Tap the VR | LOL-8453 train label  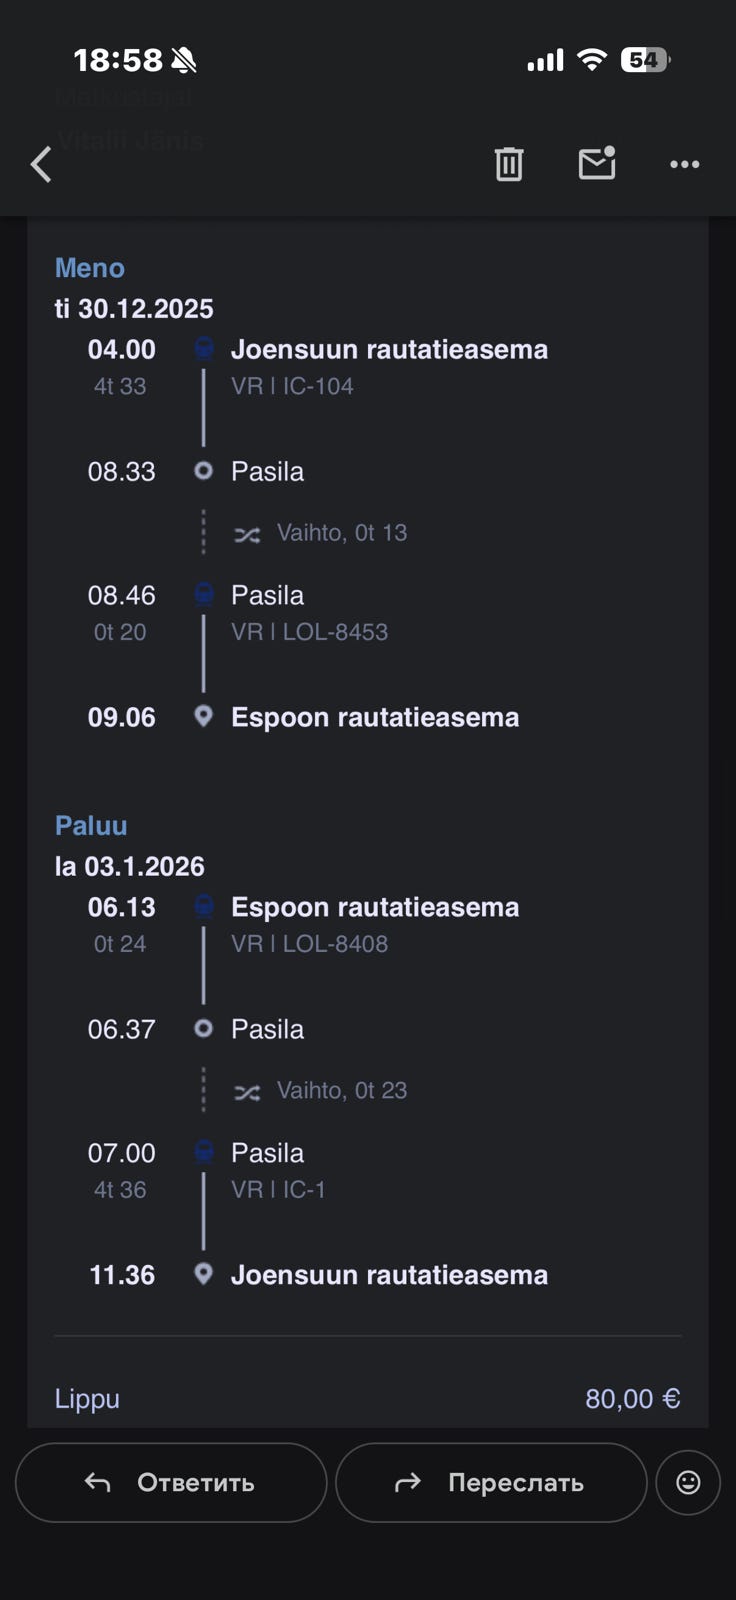coord(309,632)
